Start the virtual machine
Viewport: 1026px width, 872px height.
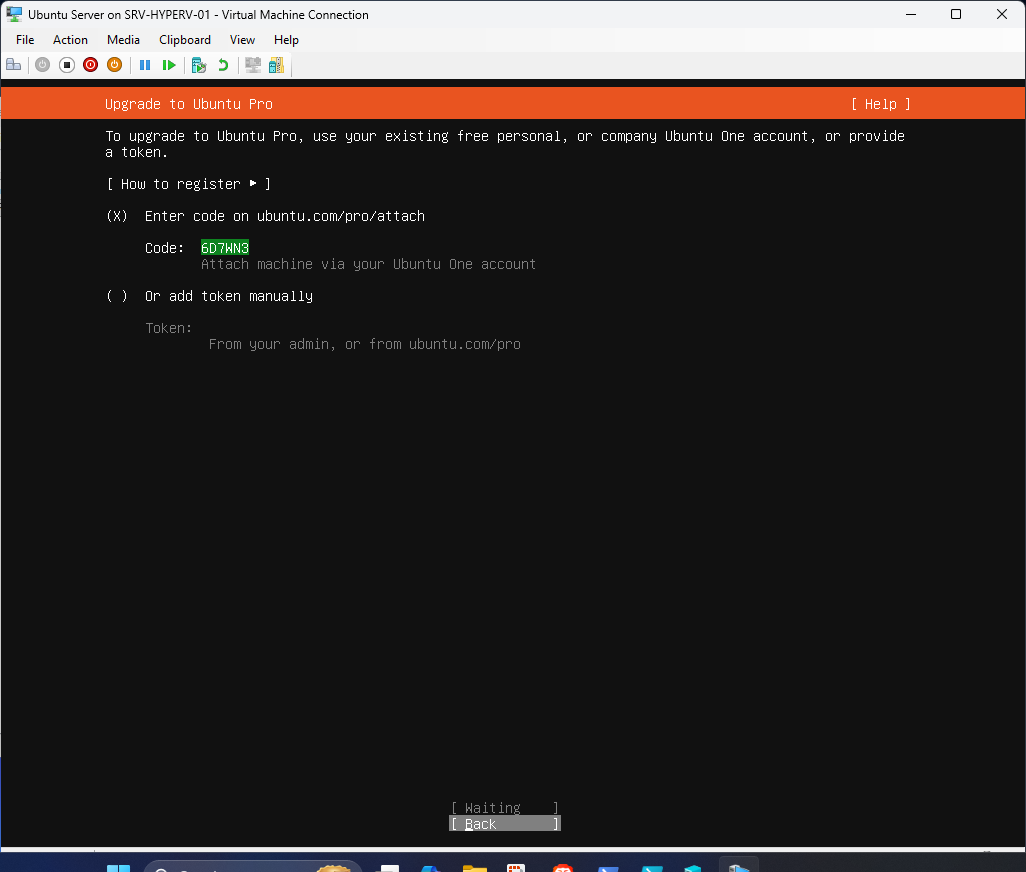click(x=42, y=64)
